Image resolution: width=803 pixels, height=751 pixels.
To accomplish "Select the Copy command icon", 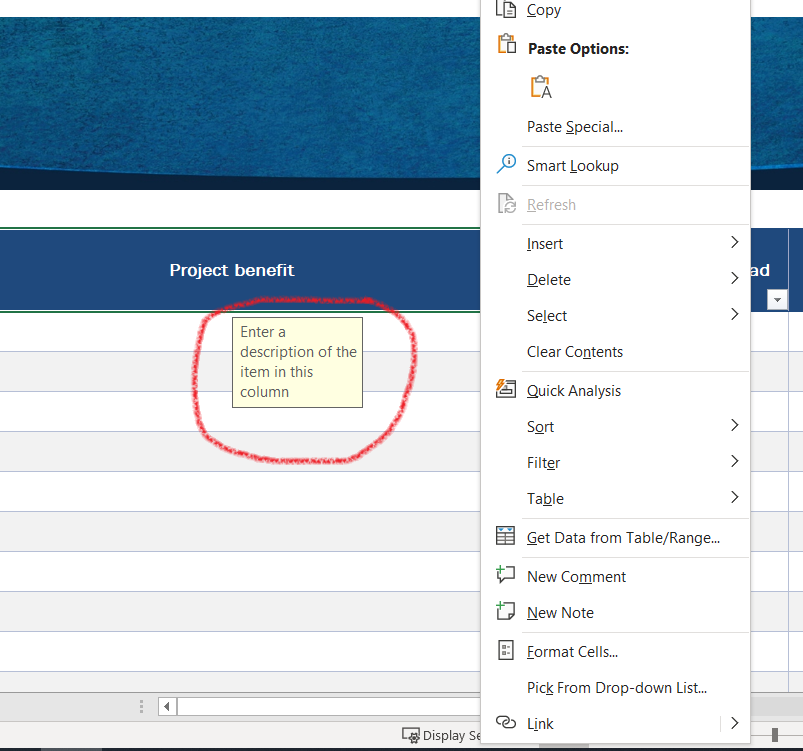I will 506,10.
